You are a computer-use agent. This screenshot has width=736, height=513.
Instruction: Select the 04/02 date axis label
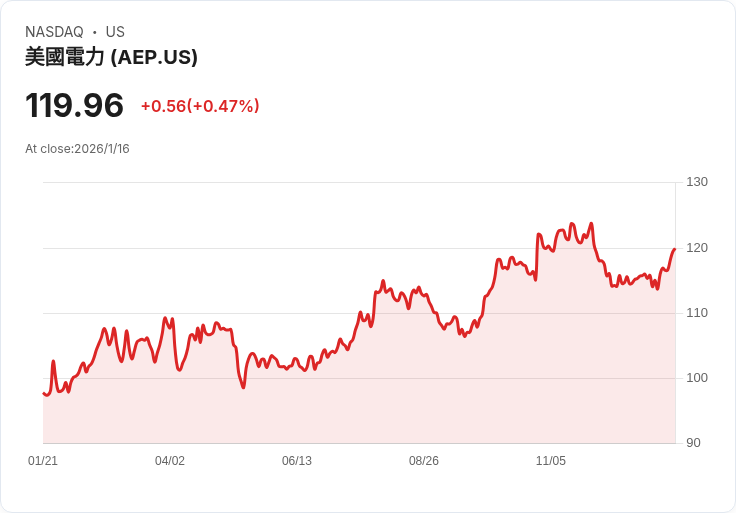coord(170,461)
